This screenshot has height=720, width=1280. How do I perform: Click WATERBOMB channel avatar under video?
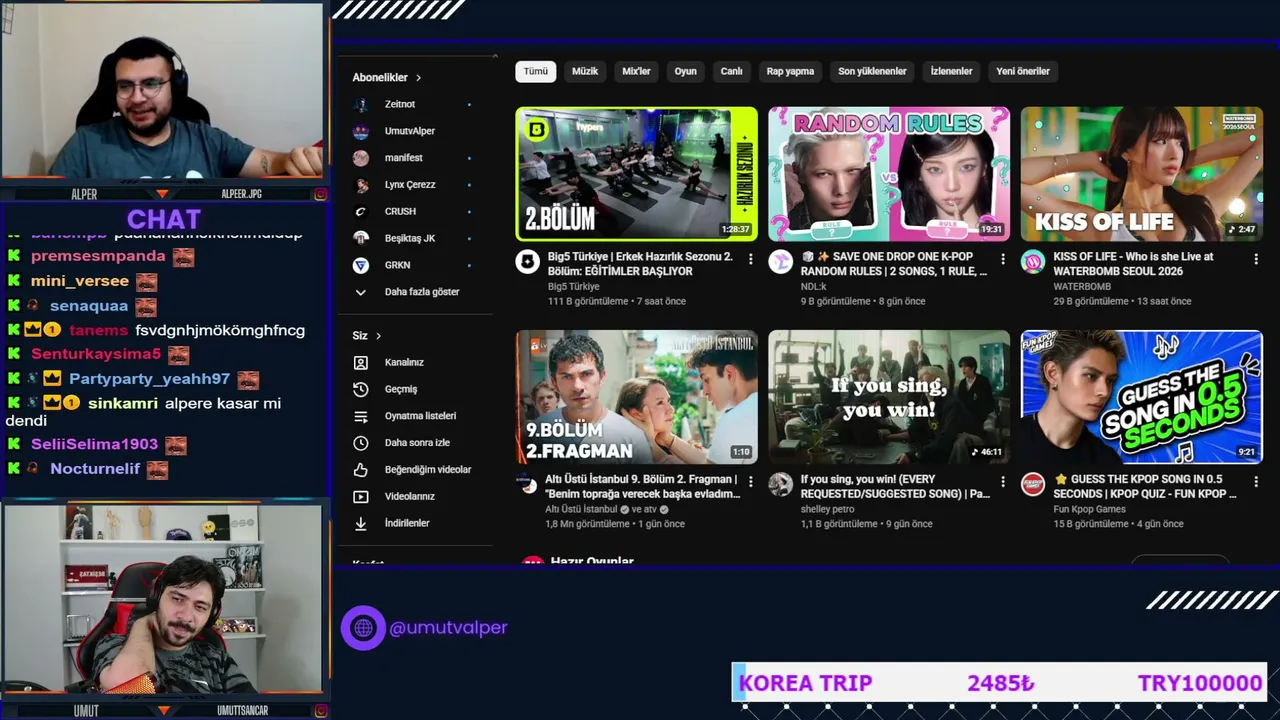click(x=1033, y=262)
